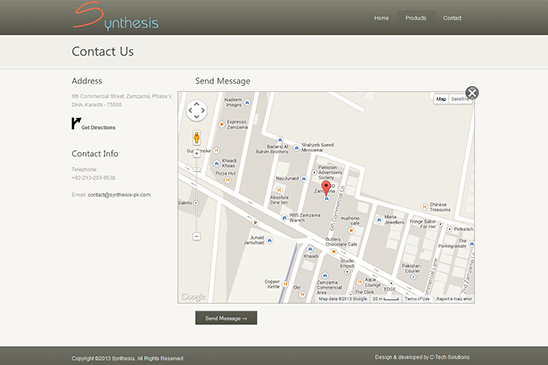This screenshot has height=365, width=548.
Task: Click NazJunaid shop marker
Action: [304, 179]
